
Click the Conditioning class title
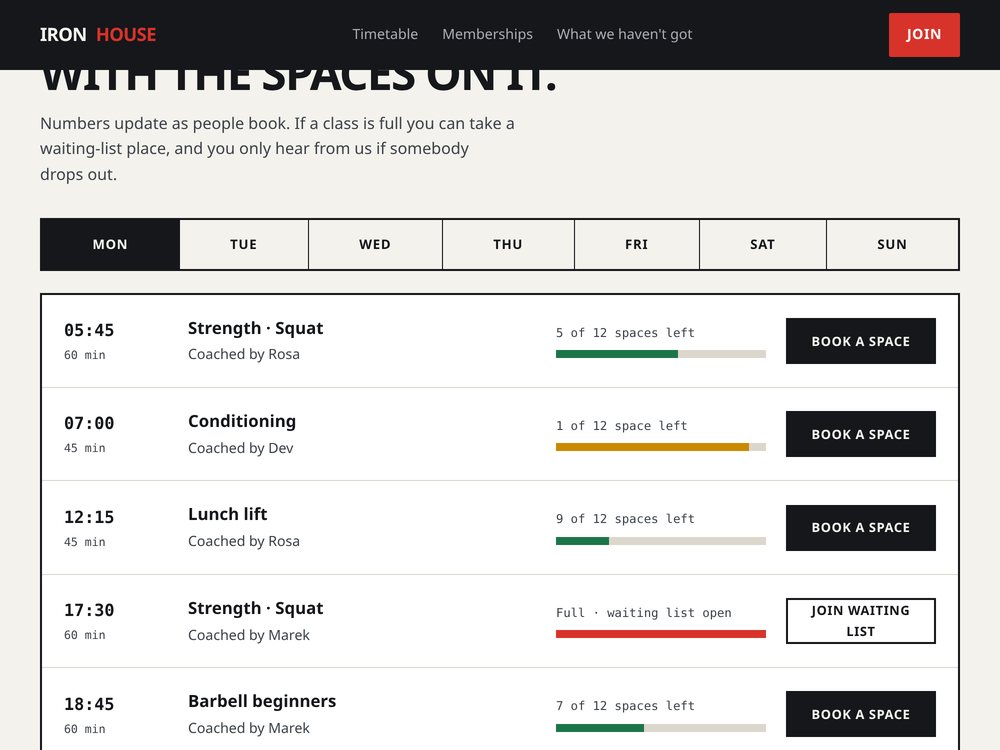coord(242,422)
